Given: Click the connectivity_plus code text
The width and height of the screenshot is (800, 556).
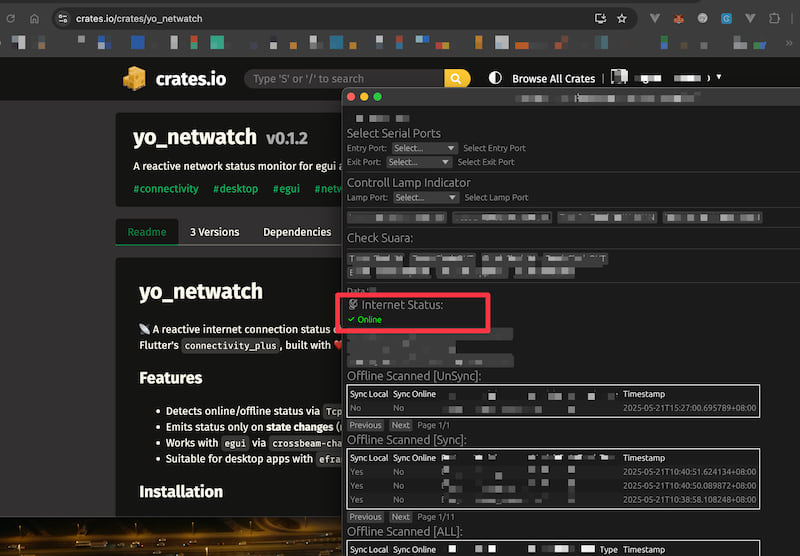Looking at the screenshot, I should pos(230,345).
